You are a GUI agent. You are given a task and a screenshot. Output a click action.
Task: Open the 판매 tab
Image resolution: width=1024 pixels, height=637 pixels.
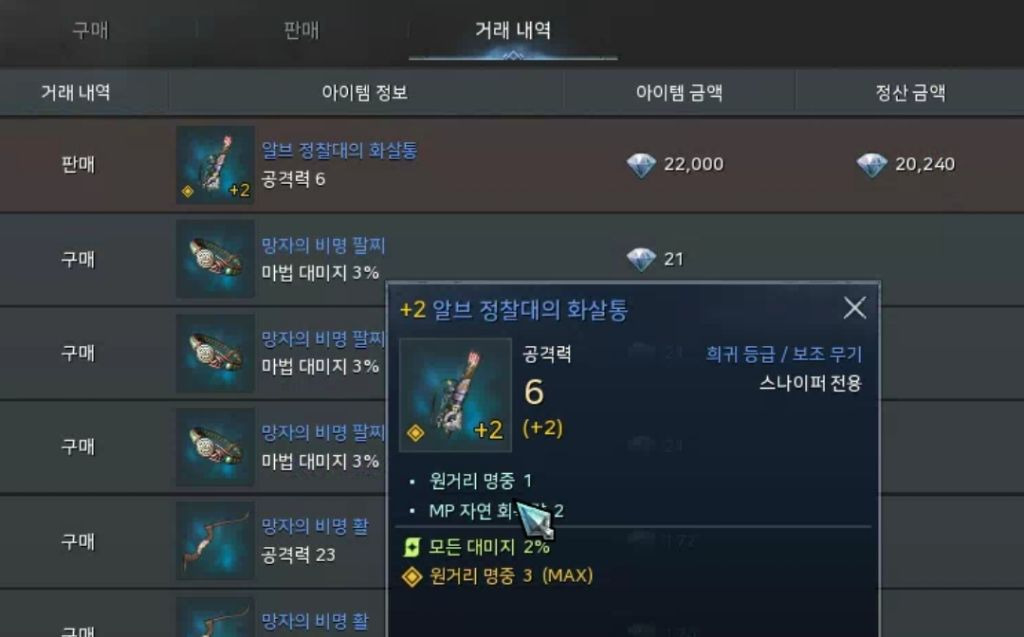click(301, 30)
